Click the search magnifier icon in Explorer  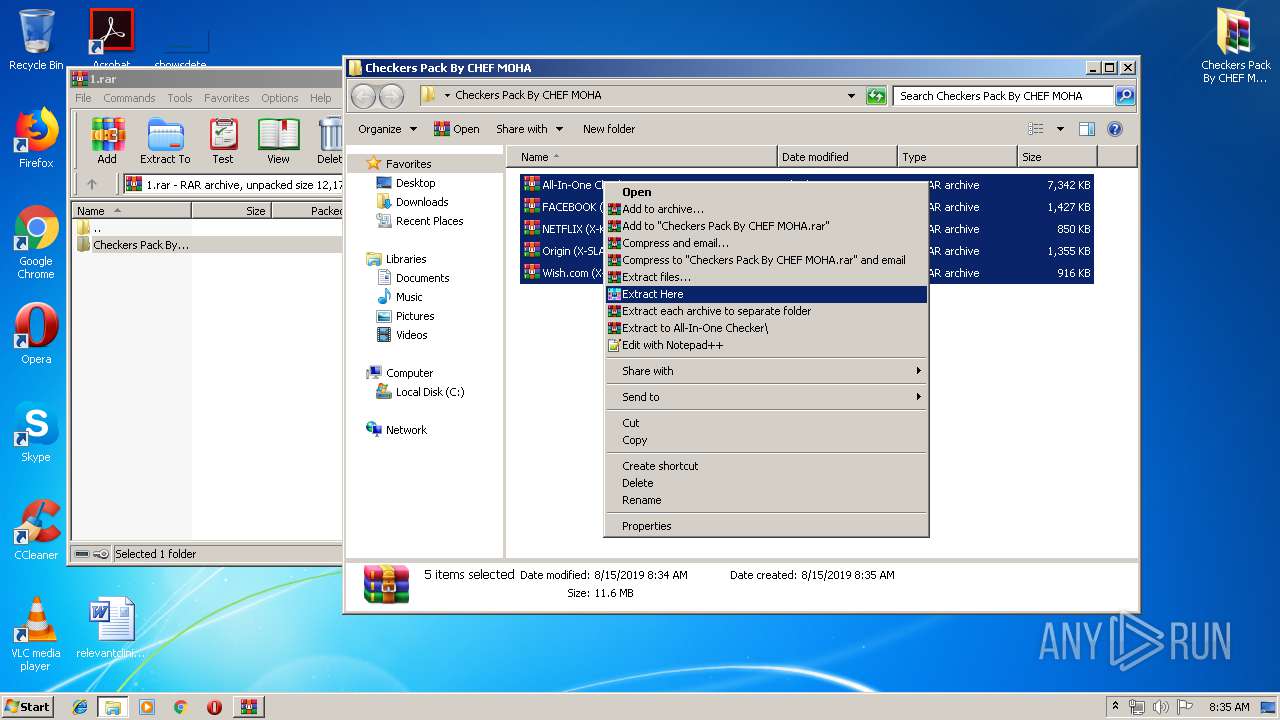click(1125, 96)
